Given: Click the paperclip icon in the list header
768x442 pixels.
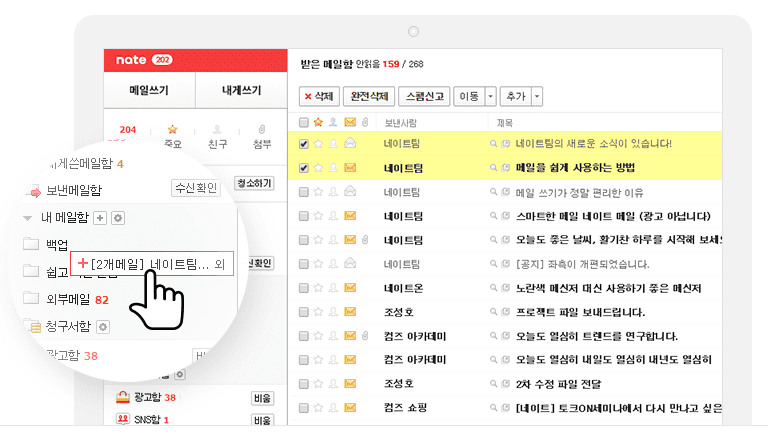Looking at the screenshot, I should coord(365,122).
